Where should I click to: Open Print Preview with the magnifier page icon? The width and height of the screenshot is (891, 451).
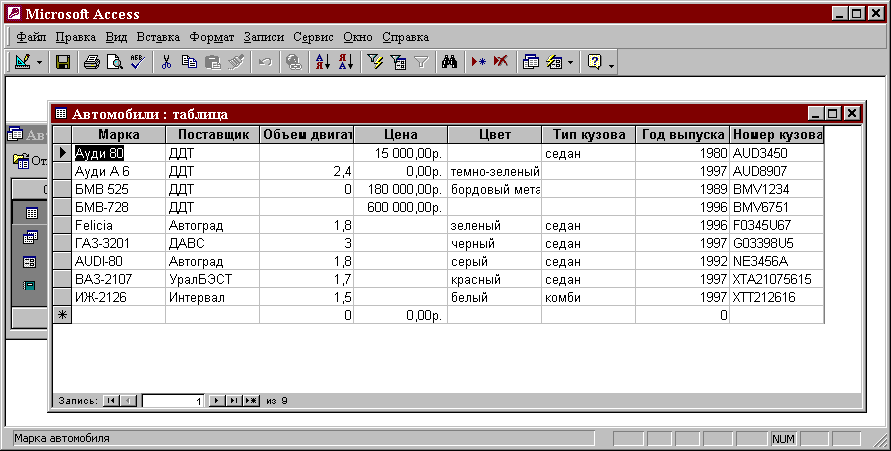(114, 61)
